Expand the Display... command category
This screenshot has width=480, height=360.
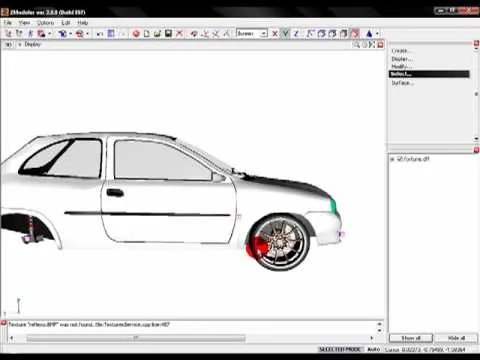(x=402, y=59)
